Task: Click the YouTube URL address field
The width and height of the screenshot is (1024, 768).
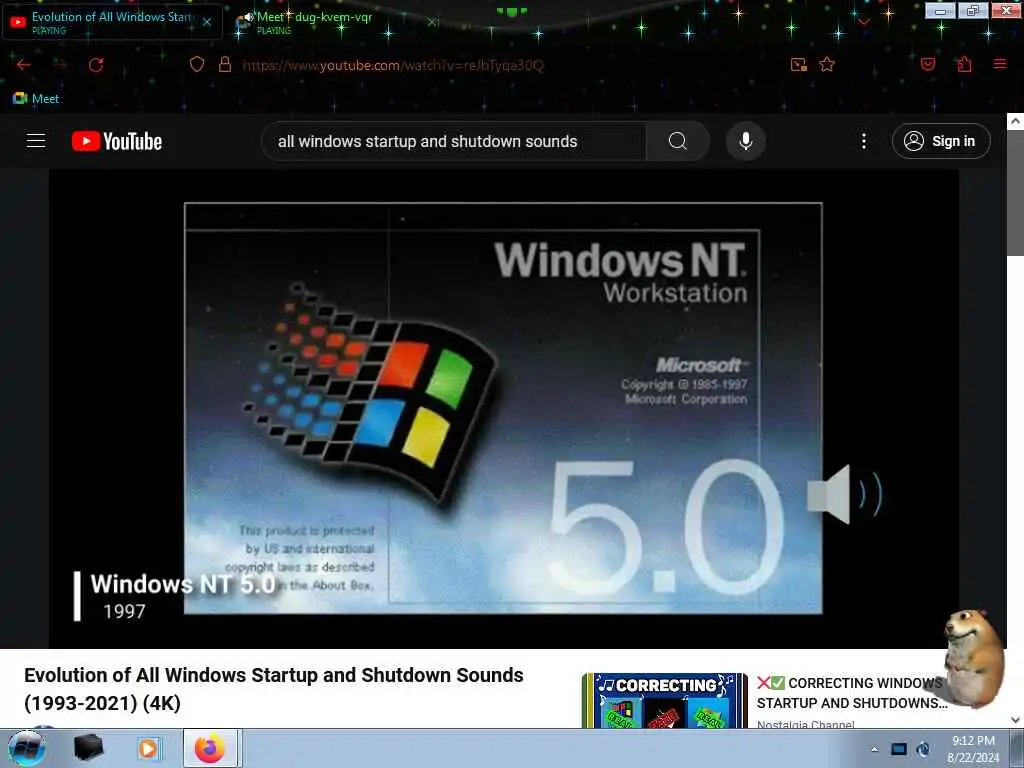Action: pyautogui.click(x=392, y=65)
